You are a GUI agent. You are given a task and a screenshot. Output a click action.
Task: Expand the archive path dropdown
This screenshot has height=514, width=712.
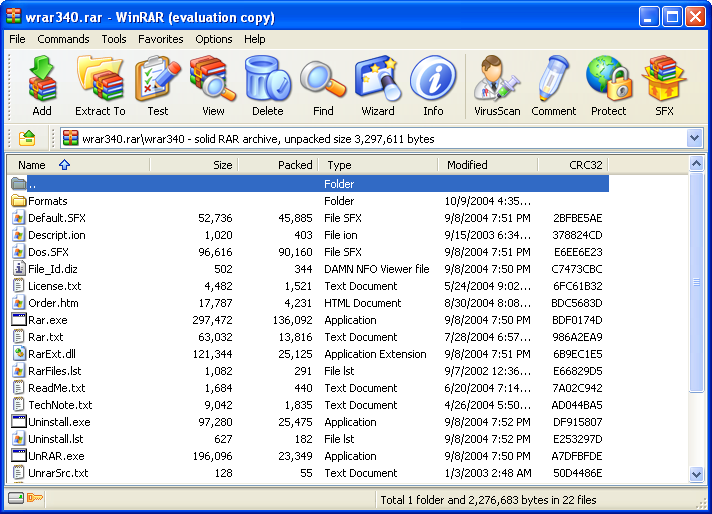[x=694, y=138]
